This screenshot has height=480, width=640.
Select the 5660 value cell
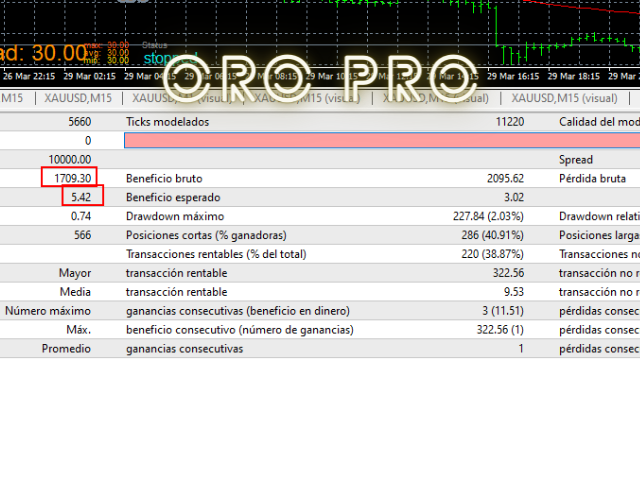pos(80,122)
